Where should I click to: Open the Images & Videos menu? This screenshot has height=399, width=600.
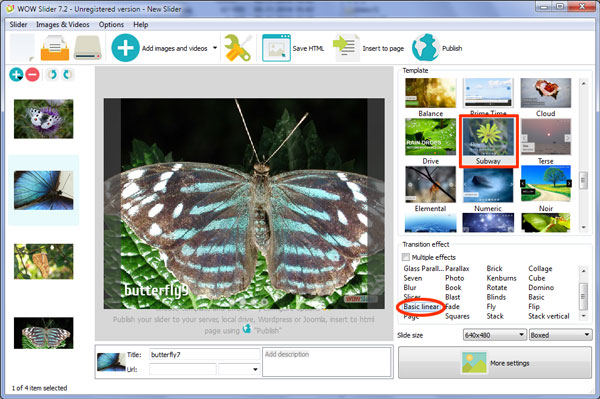[63, 24]
